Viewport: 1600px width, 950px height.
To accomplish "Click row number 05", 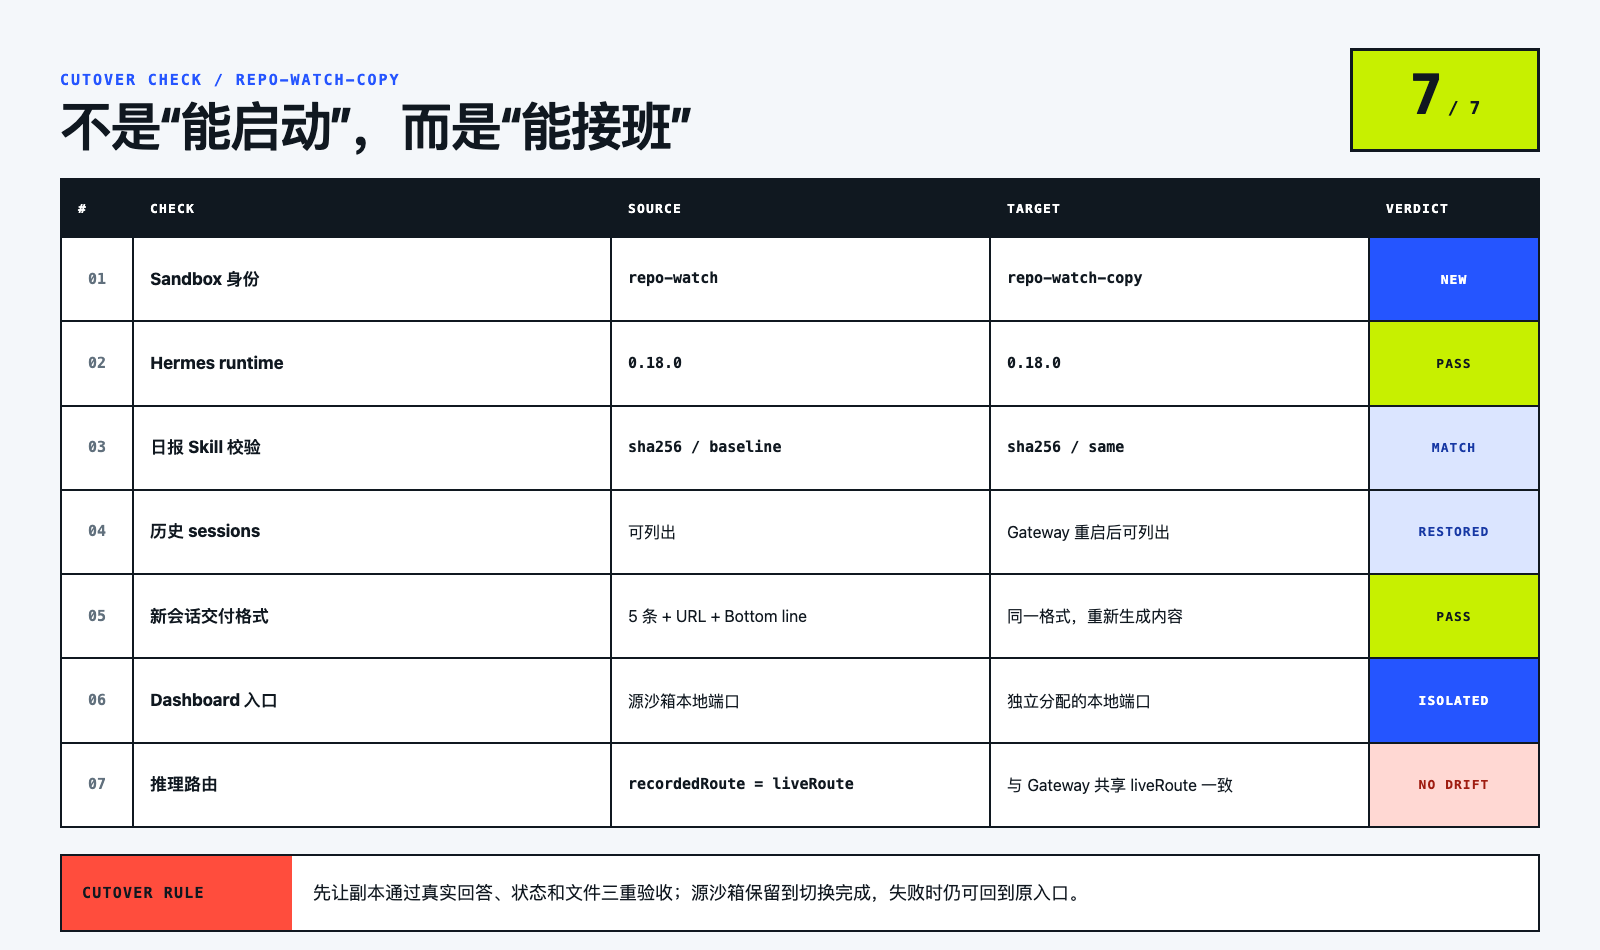I will 97,616.
